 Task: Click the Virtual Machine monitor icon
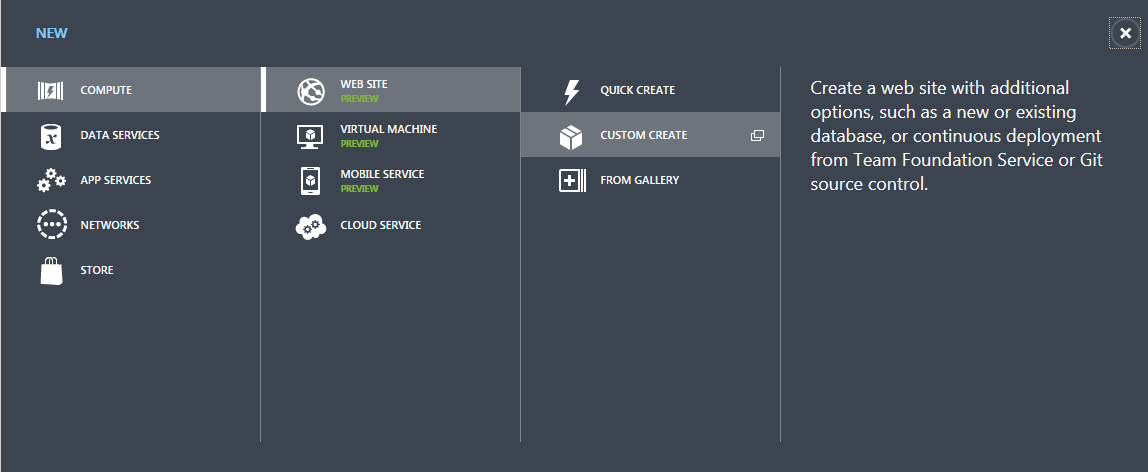pos(310,136)
